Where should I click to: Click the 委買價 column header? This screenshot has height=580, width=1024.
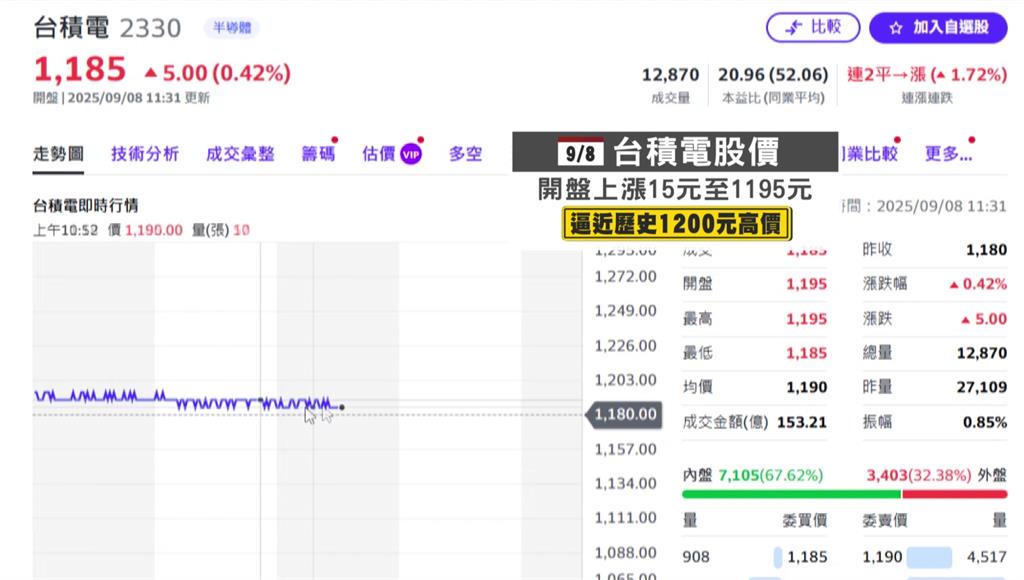tap(805, 521)
